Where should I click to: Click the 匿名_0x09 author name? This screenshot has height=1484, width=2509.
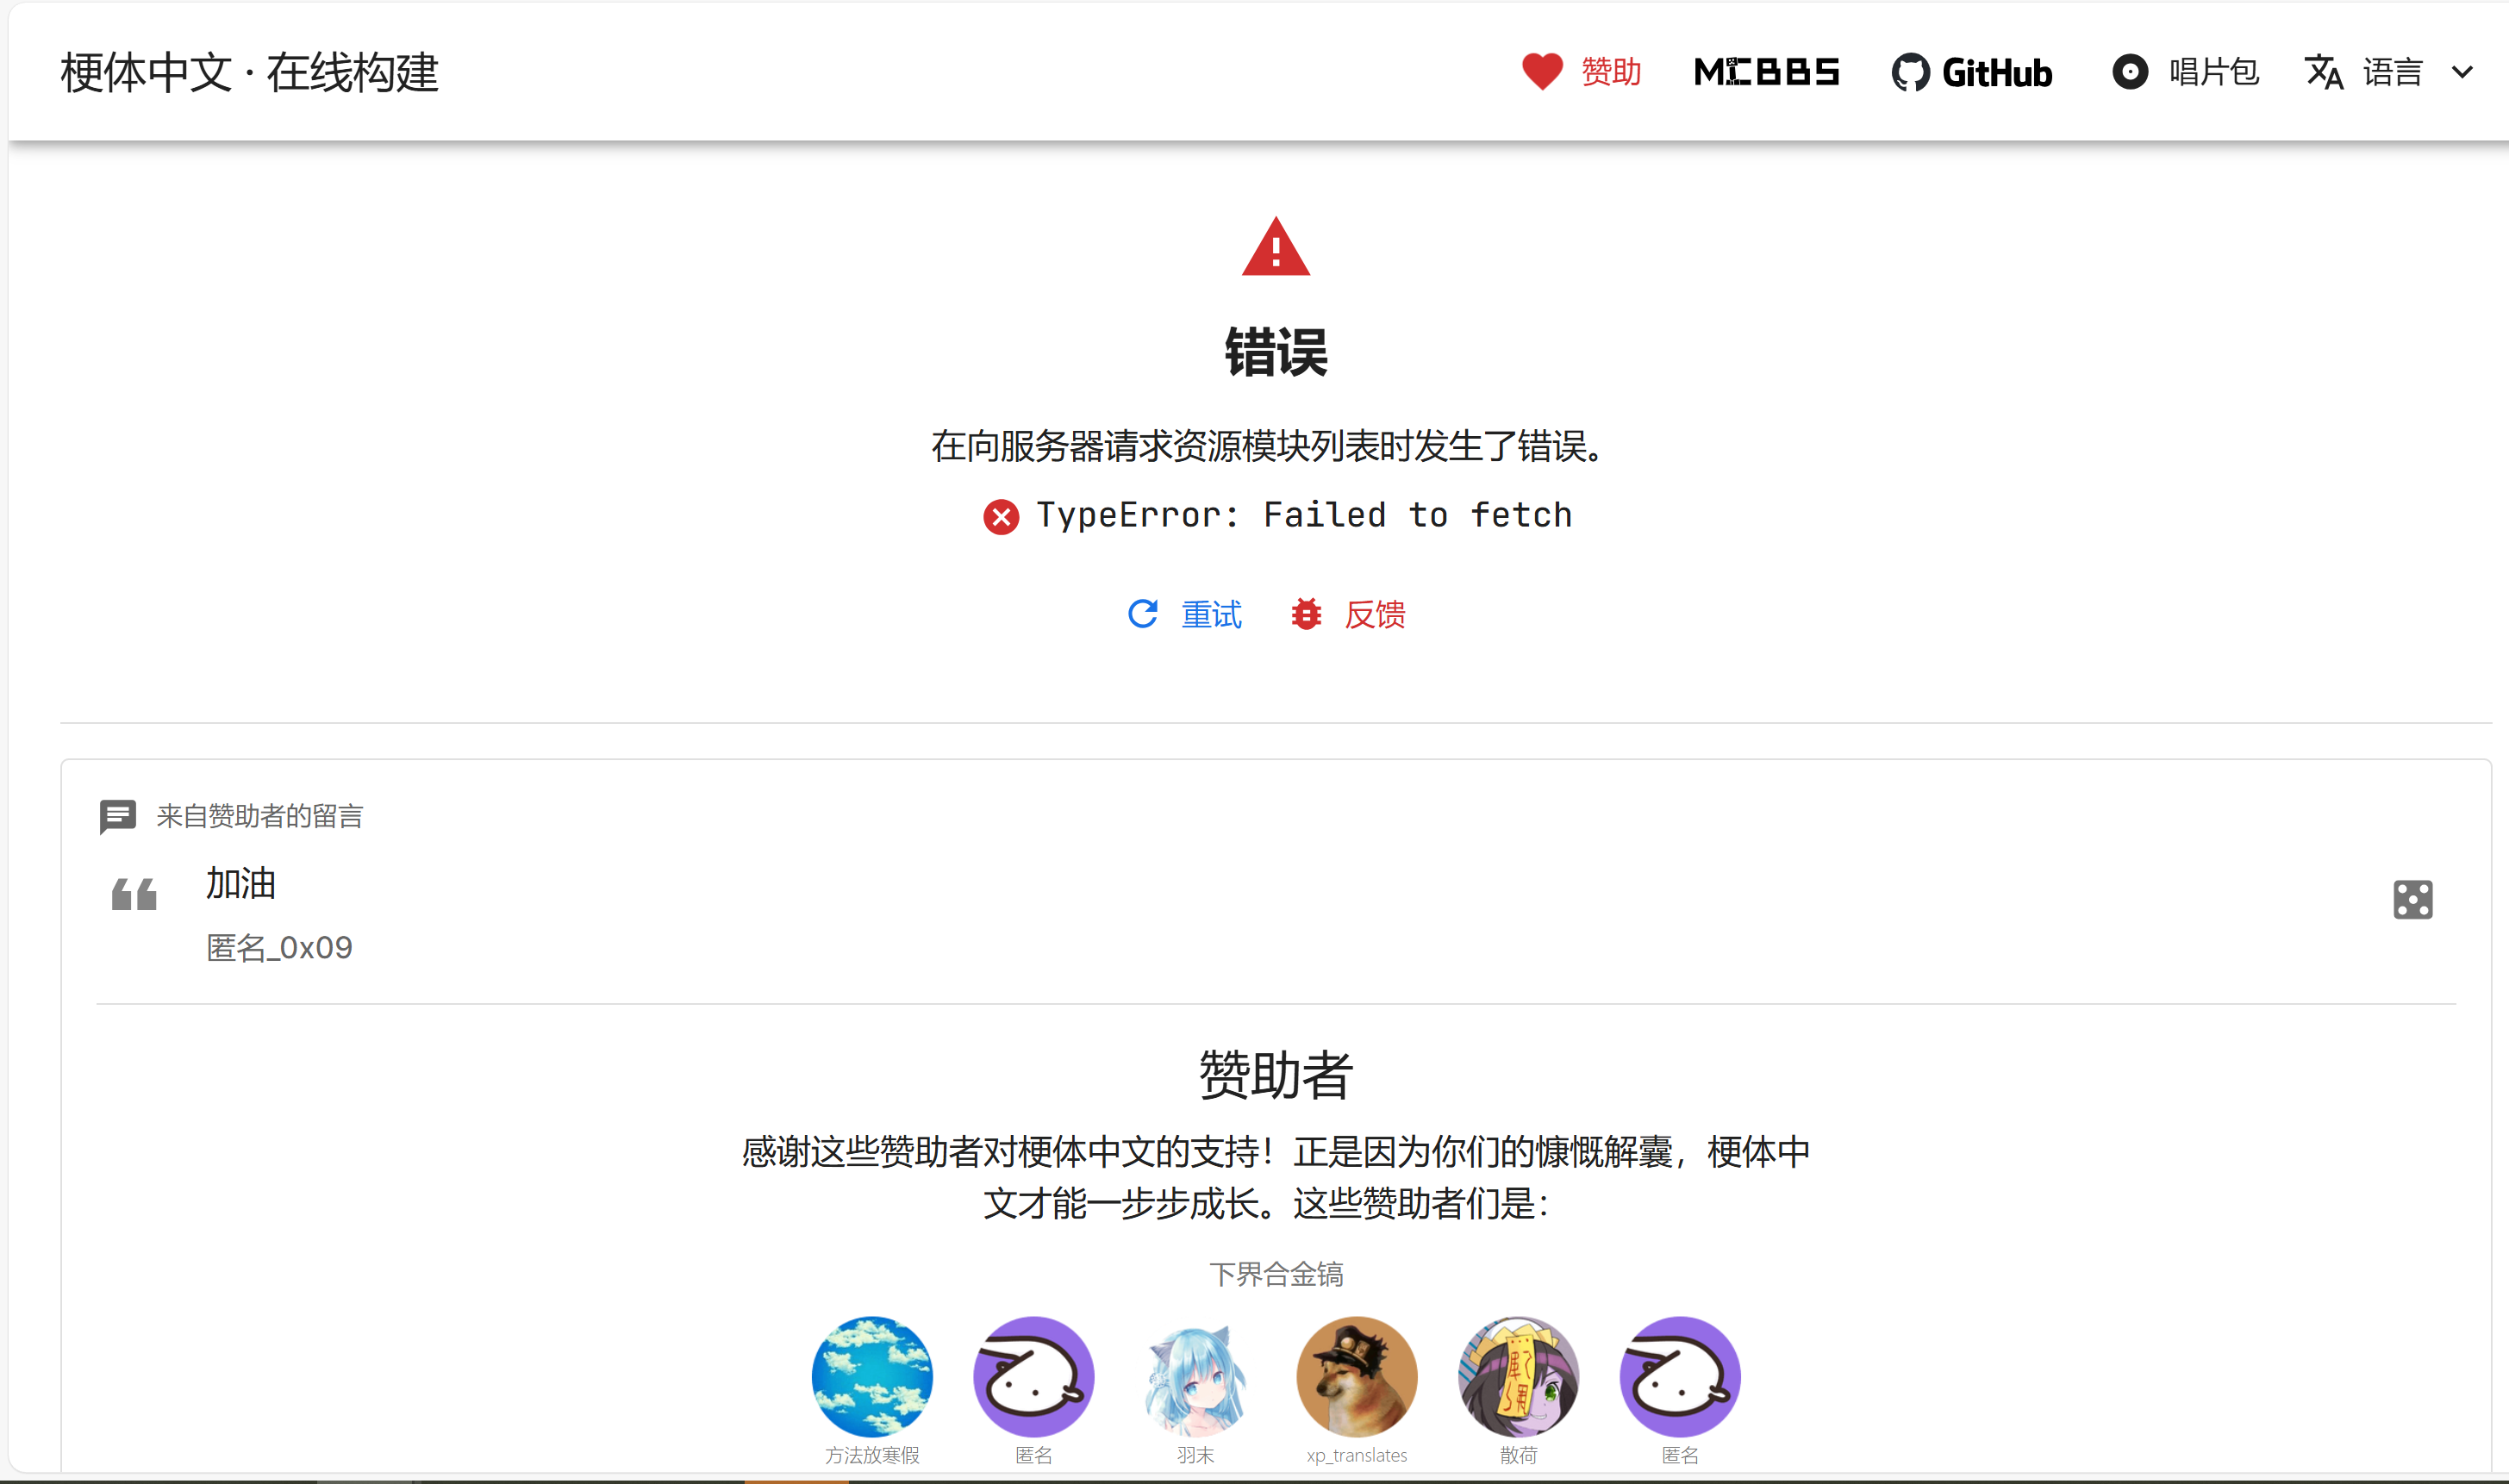pyautogui.click(x=279, y=947)
